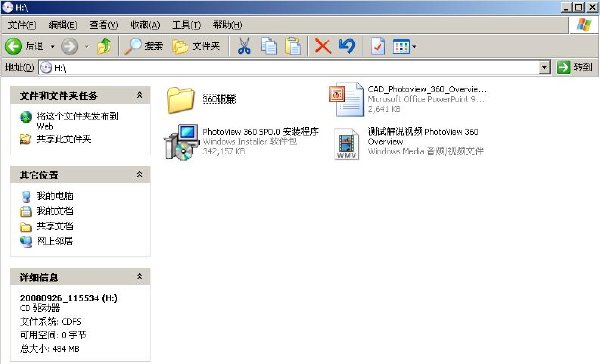
Task: Open 网上邻居 from other places
Action: point(55,241)
